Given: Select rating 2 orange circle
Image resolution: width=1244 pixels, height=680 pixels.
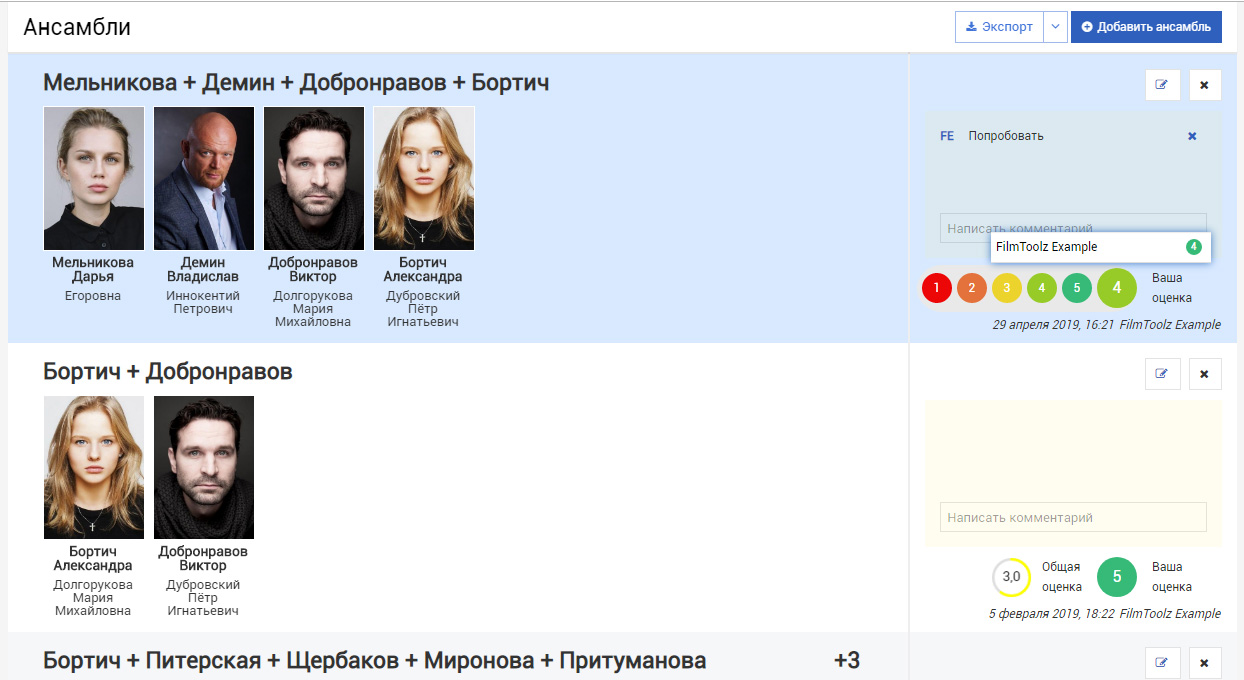Looking at the screenshot, I should pos(972,288).
